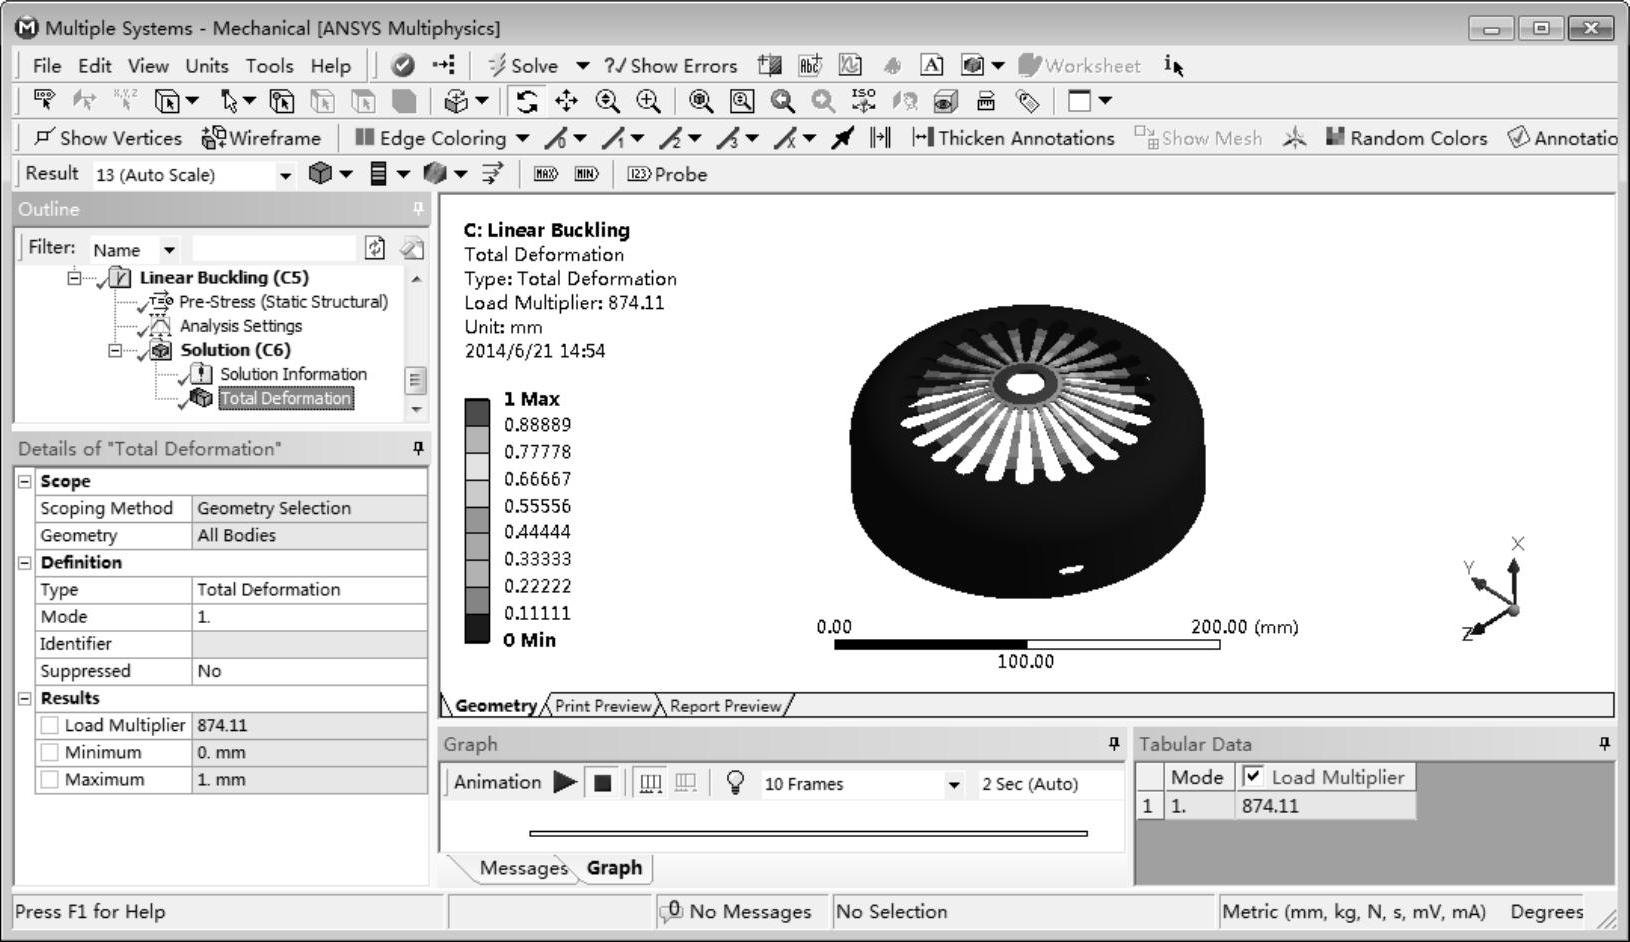The height and width of the screenshot is (942, 1630).
Task: Check the Minimum parameter box
Action: (49, 752)
